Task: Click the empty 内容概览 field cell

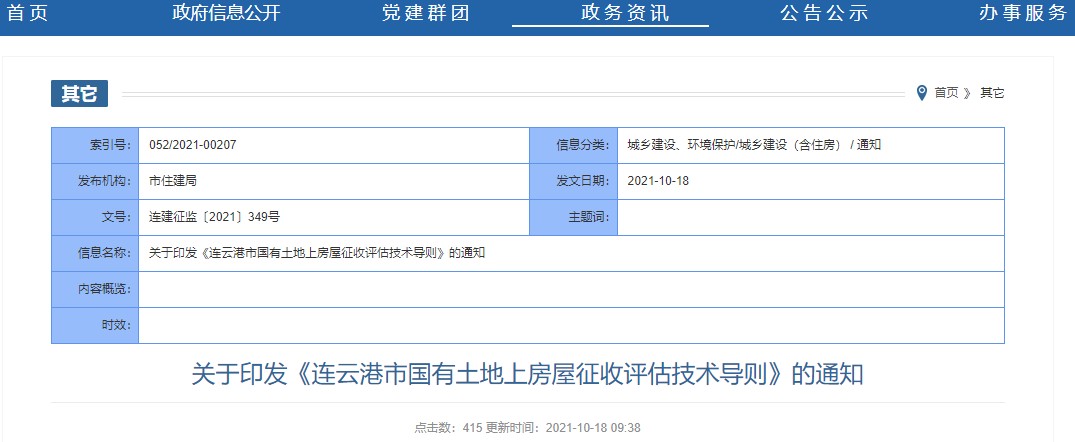Action: 570,289
